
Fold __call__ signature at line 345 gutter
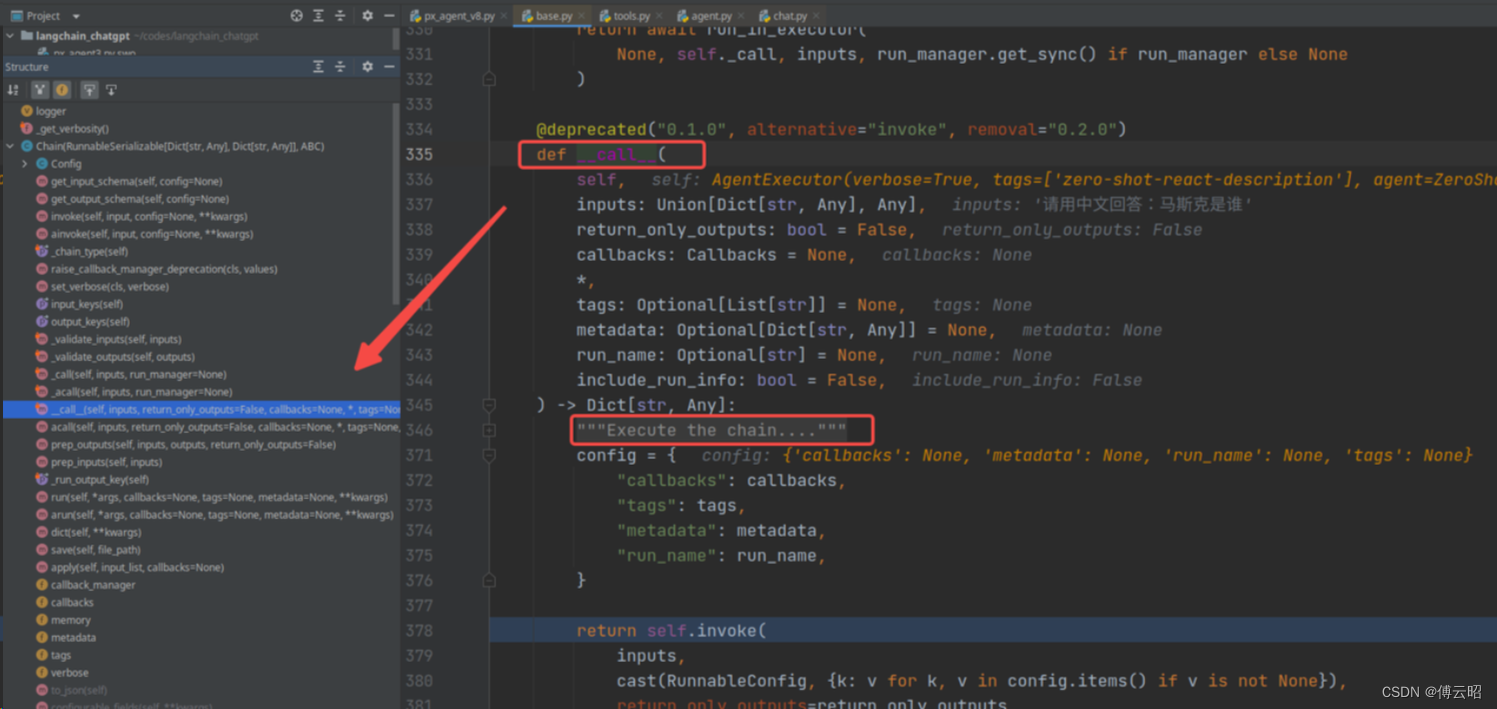489,405
